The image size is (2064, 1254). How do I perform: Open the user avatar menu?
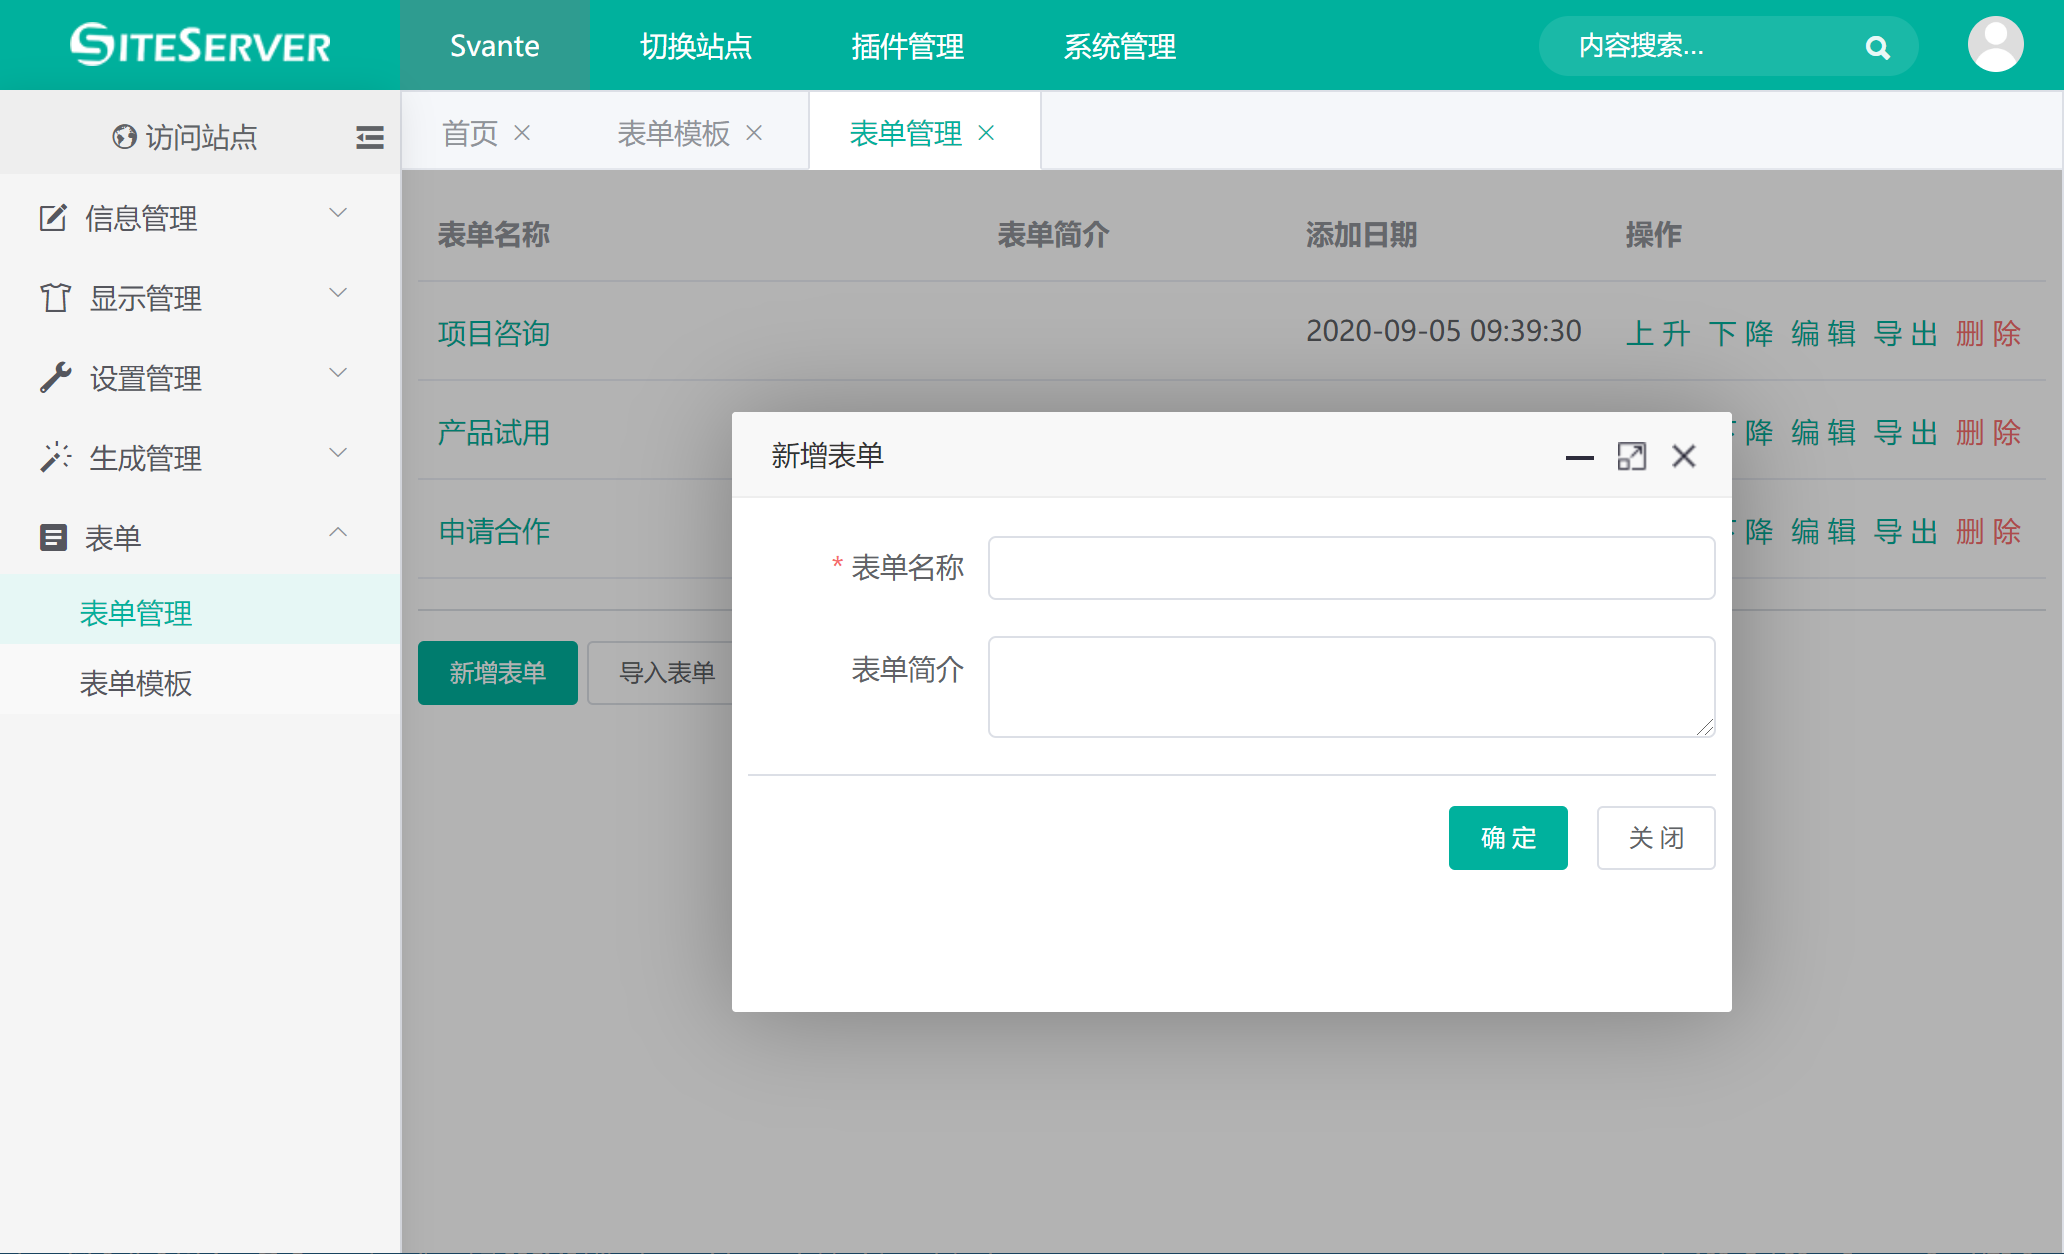tap(1995, 45)
